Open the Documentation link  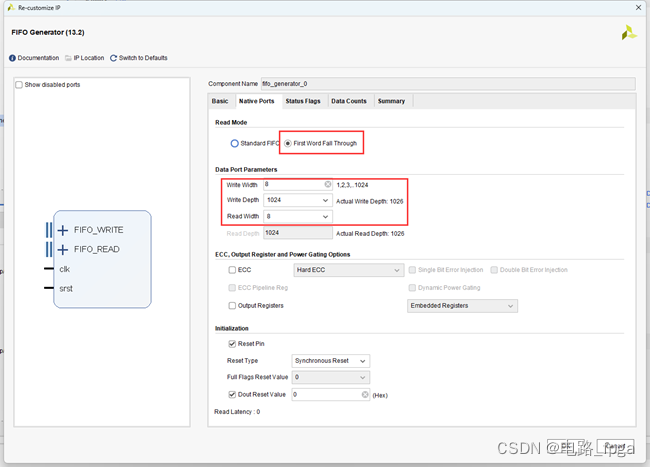pyautogui.click(x=38, y=58)
